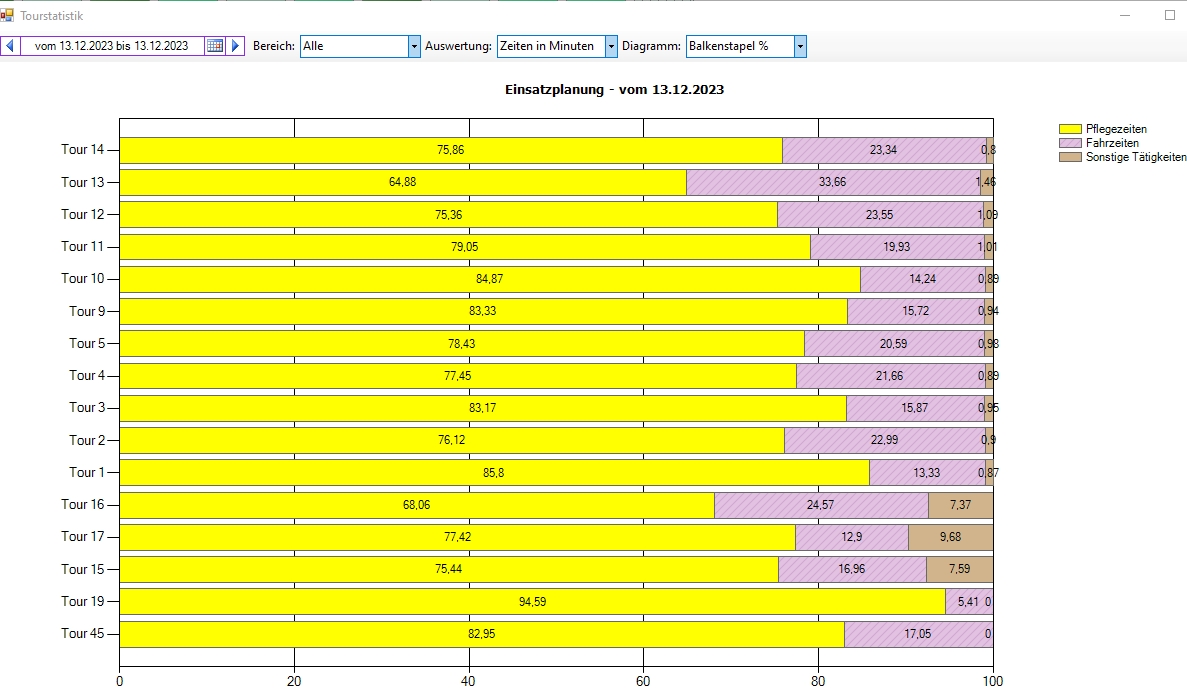Open the Bereich dropdown showing Alle

point(414,46)
